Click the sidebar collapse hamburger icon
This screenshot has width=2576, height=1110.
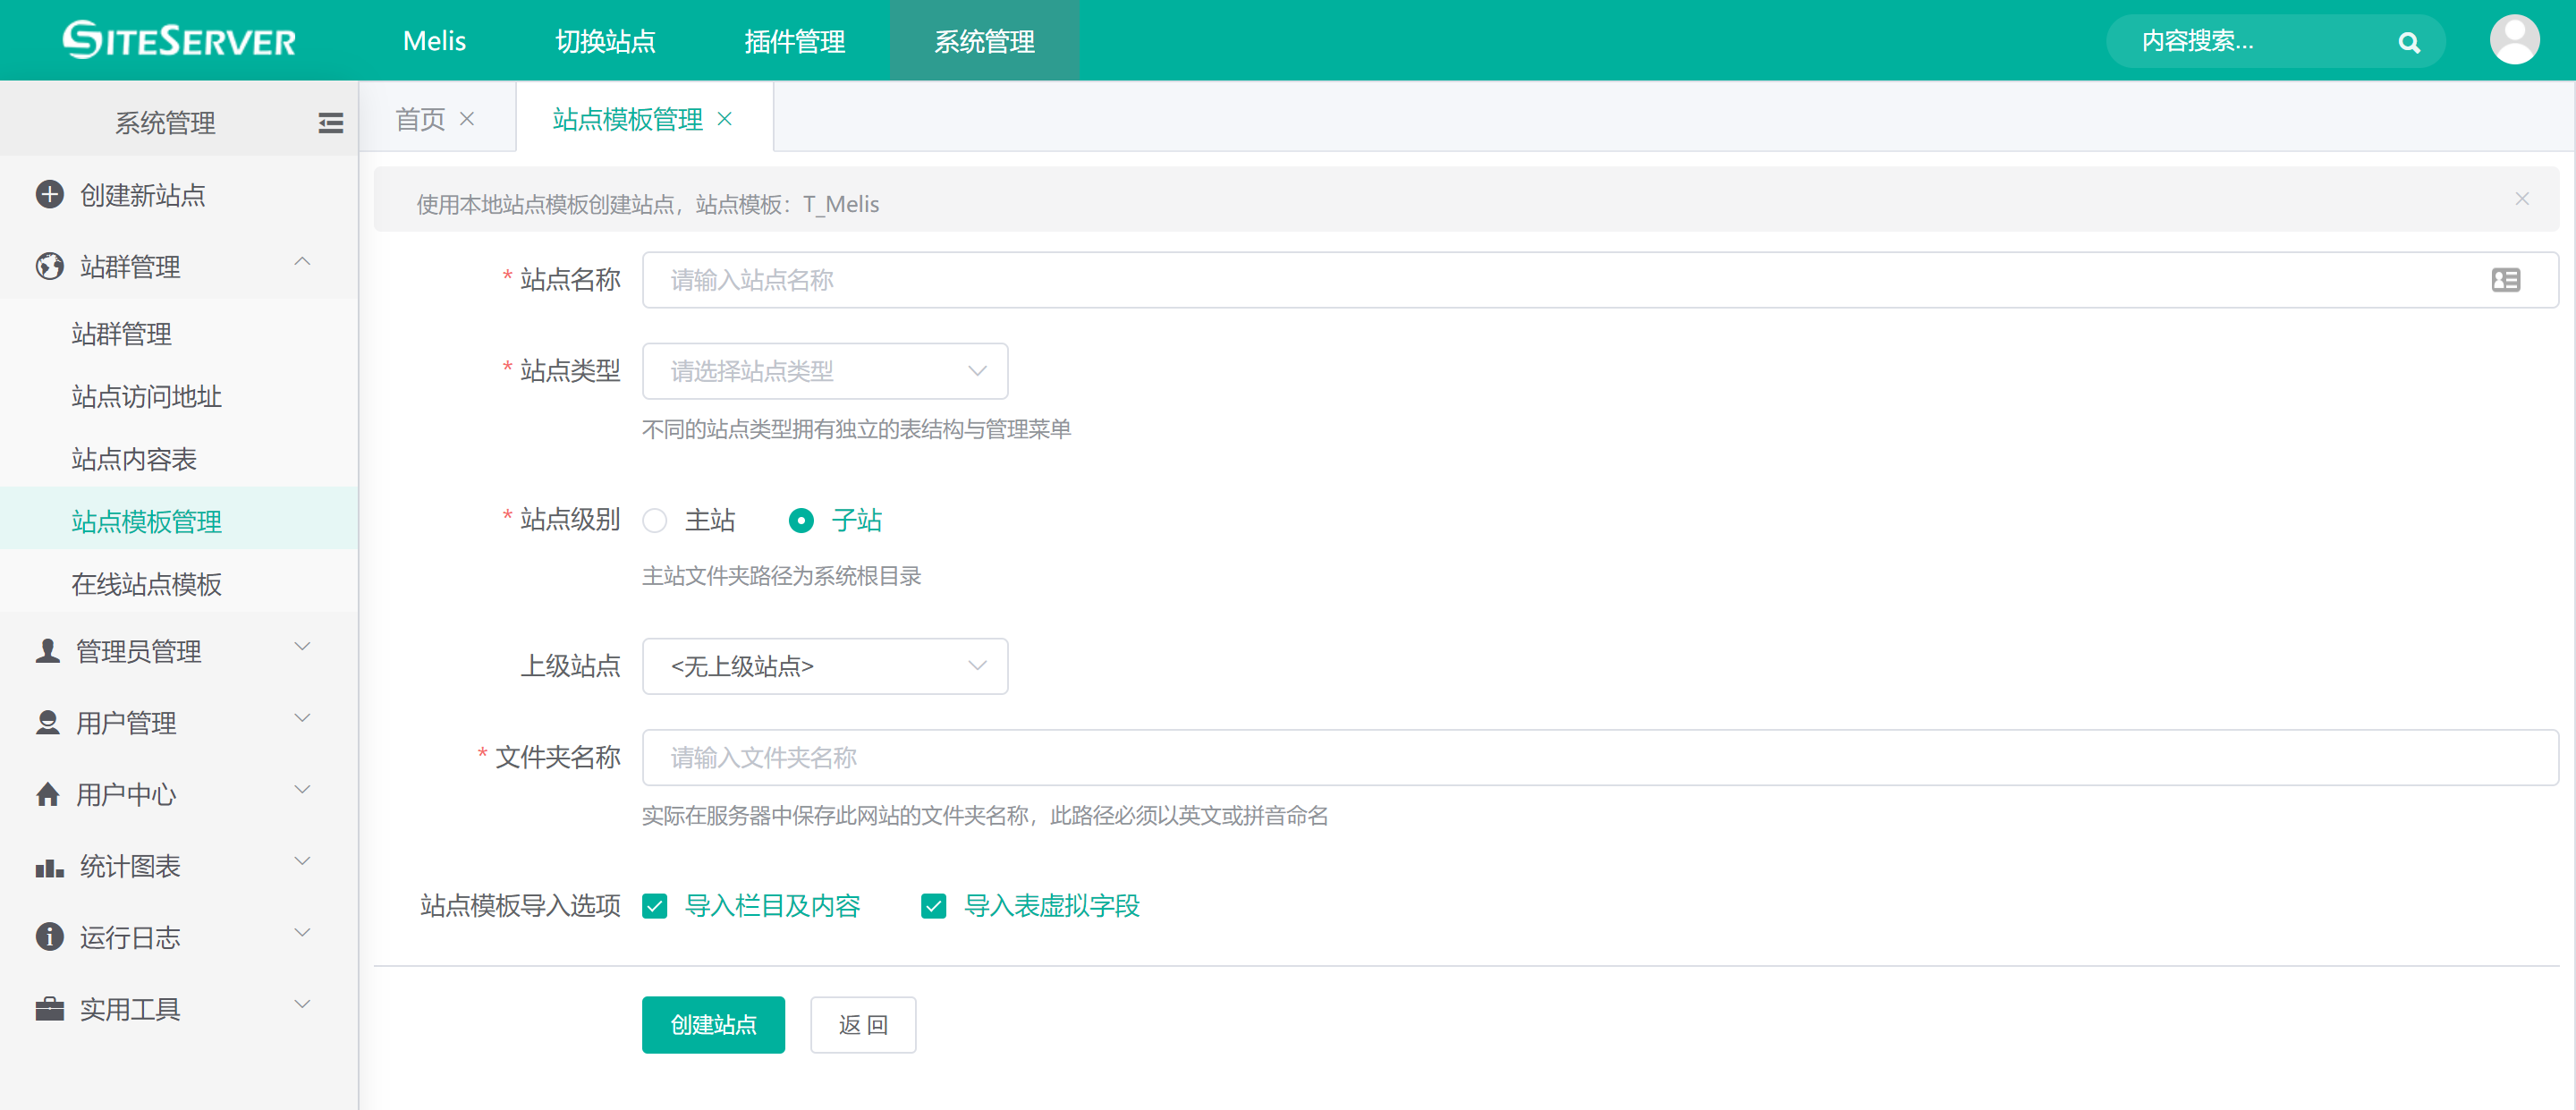click(330, 123)
